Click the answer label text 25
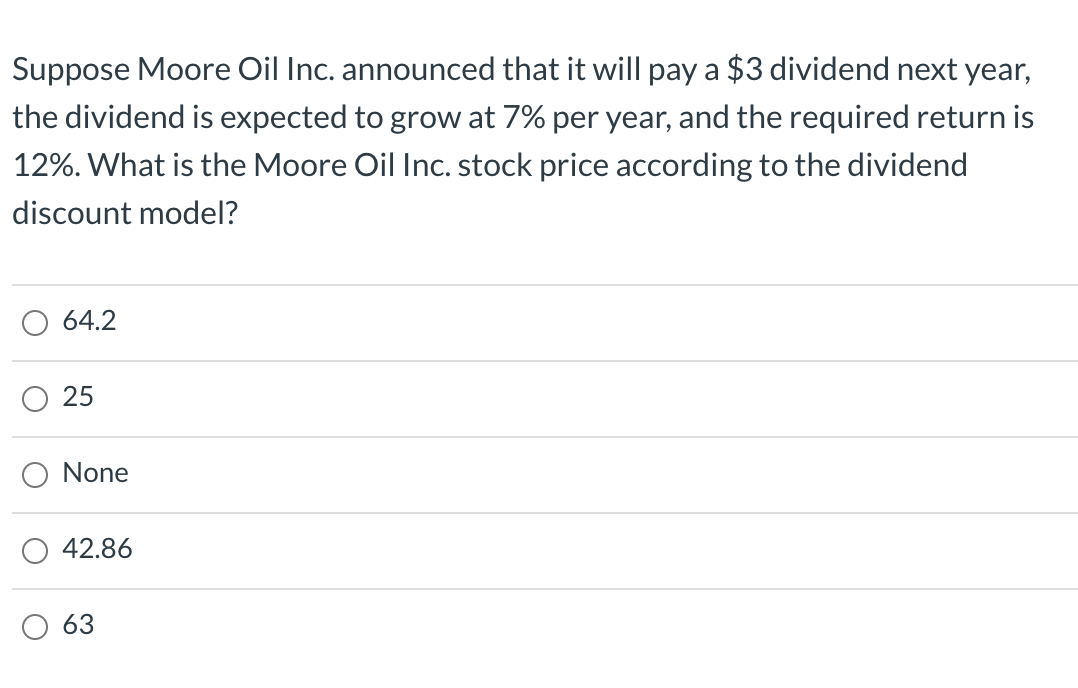1078x688 pixels. pos(80,397)
